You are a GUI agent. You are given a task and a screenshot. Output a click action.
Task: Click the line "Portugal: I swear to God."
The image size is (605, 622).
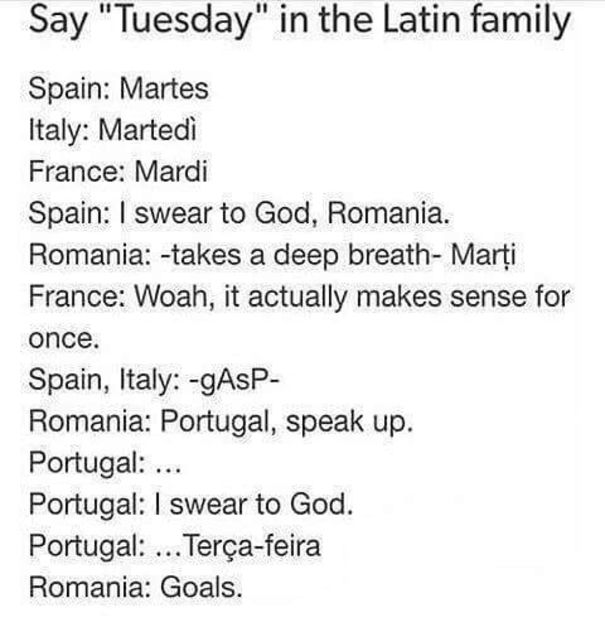(x=191, y=505)
